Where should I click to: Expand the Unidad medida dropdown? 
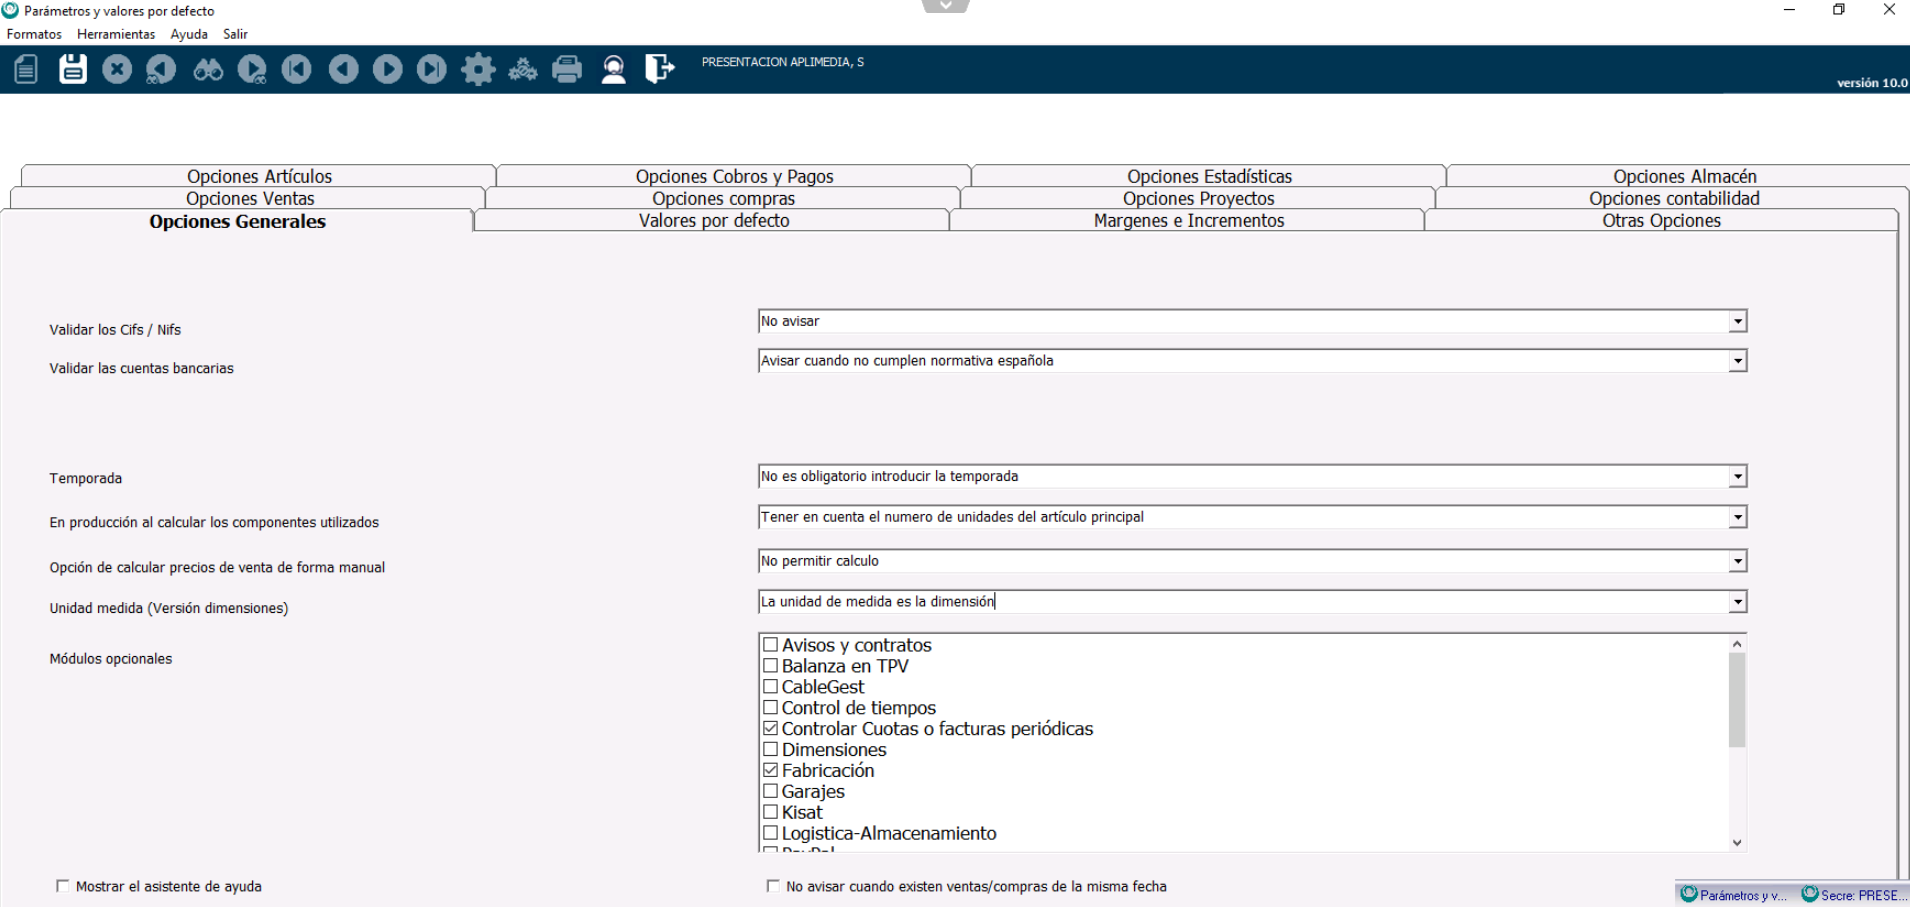click(x=1737, y=602)
